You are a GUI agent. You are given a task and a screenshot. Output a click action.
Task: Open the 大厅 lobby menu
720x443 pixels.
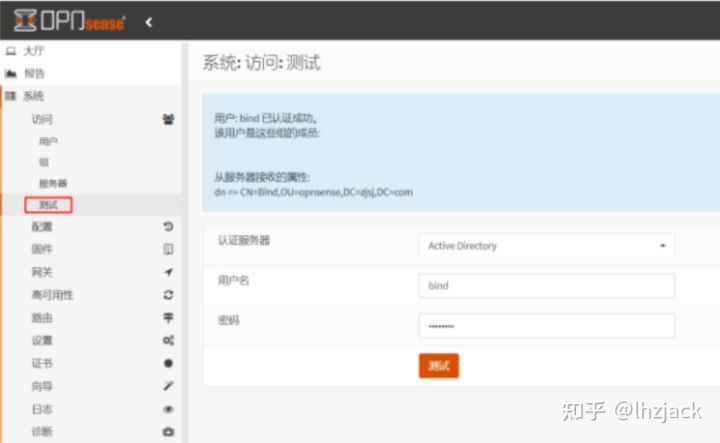pyautogui.click(x=34, y=50)
